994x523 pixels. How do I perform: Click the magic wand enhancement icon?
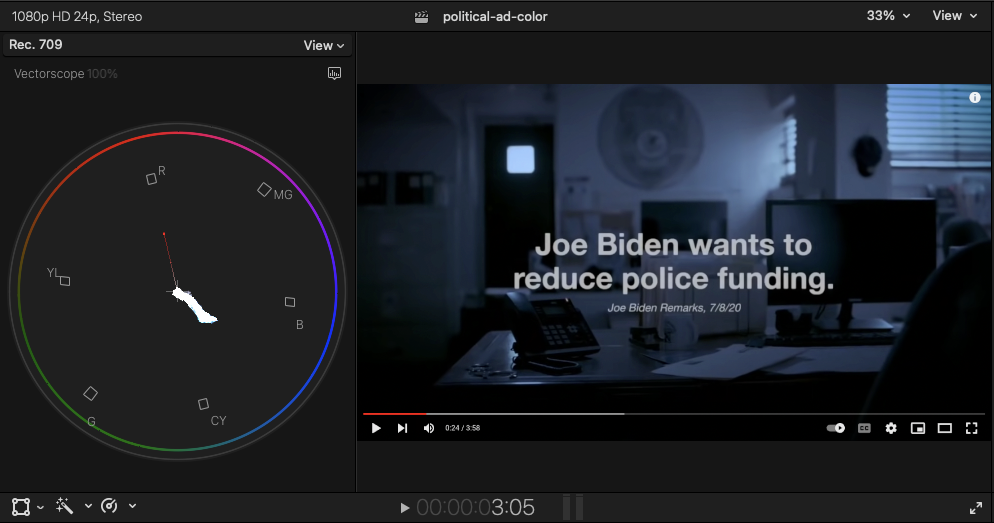coord(65,507)
